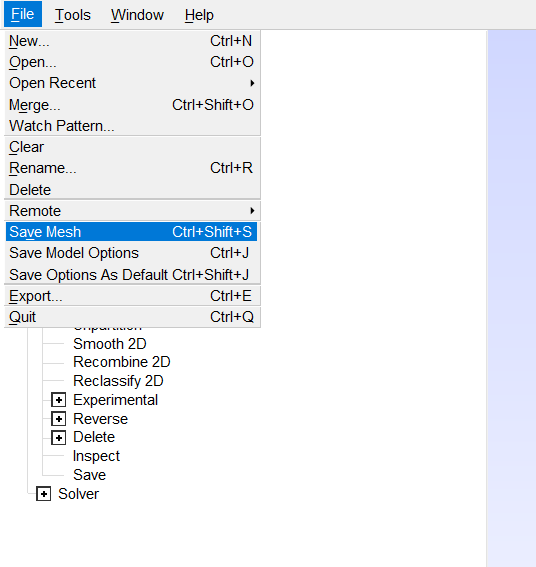Expand the Delete tree node plus box

coord(59,438)
